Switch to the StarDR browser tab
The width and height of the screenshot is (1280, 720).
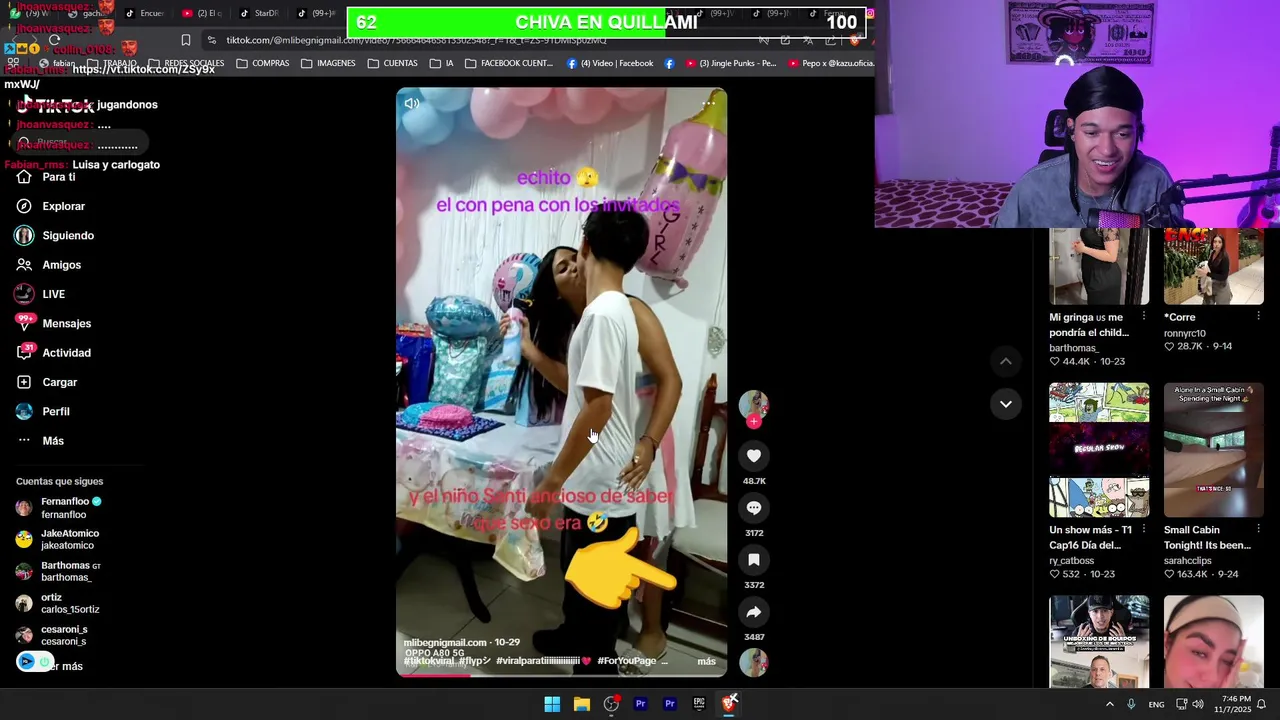tap(260, 14)
